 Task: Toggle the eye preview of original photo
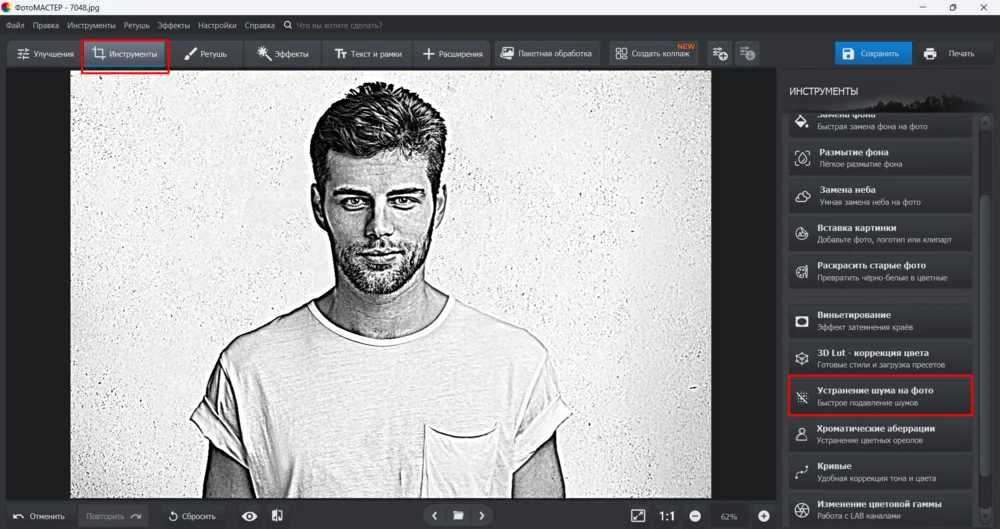[x=250, y=516]
